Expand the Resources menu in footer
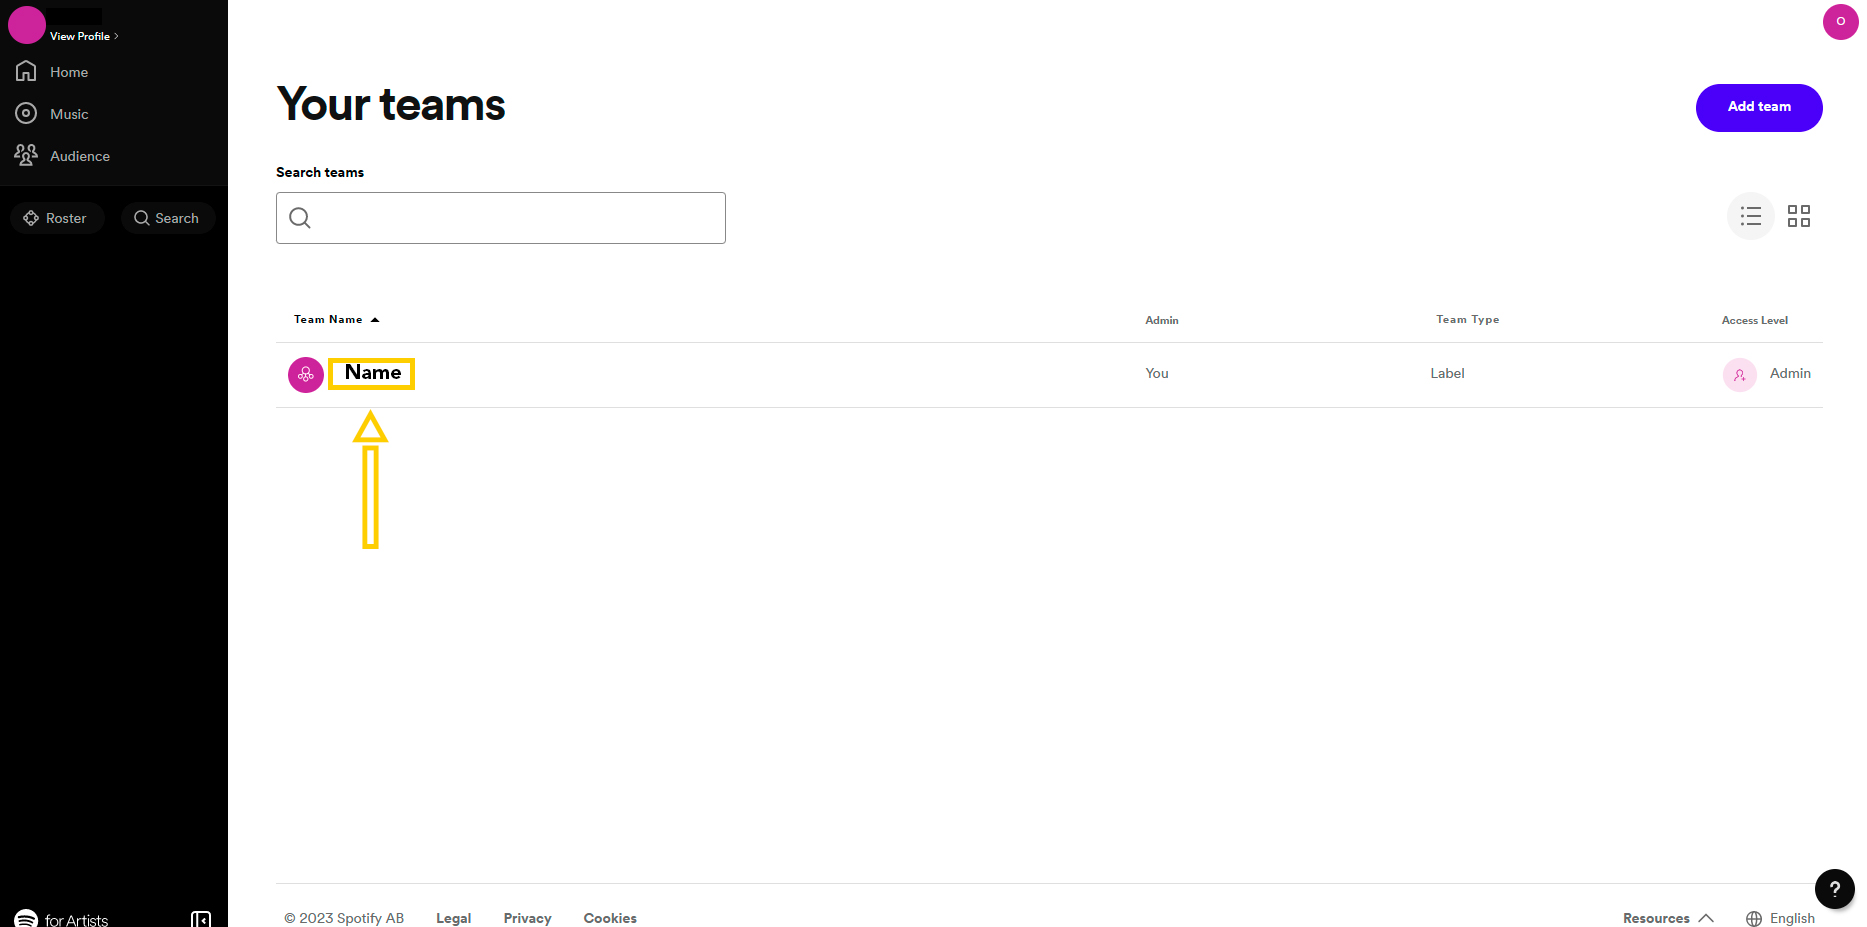Image resolution: width=1867 pixels, height=927 pixels. click(1668, 918)
